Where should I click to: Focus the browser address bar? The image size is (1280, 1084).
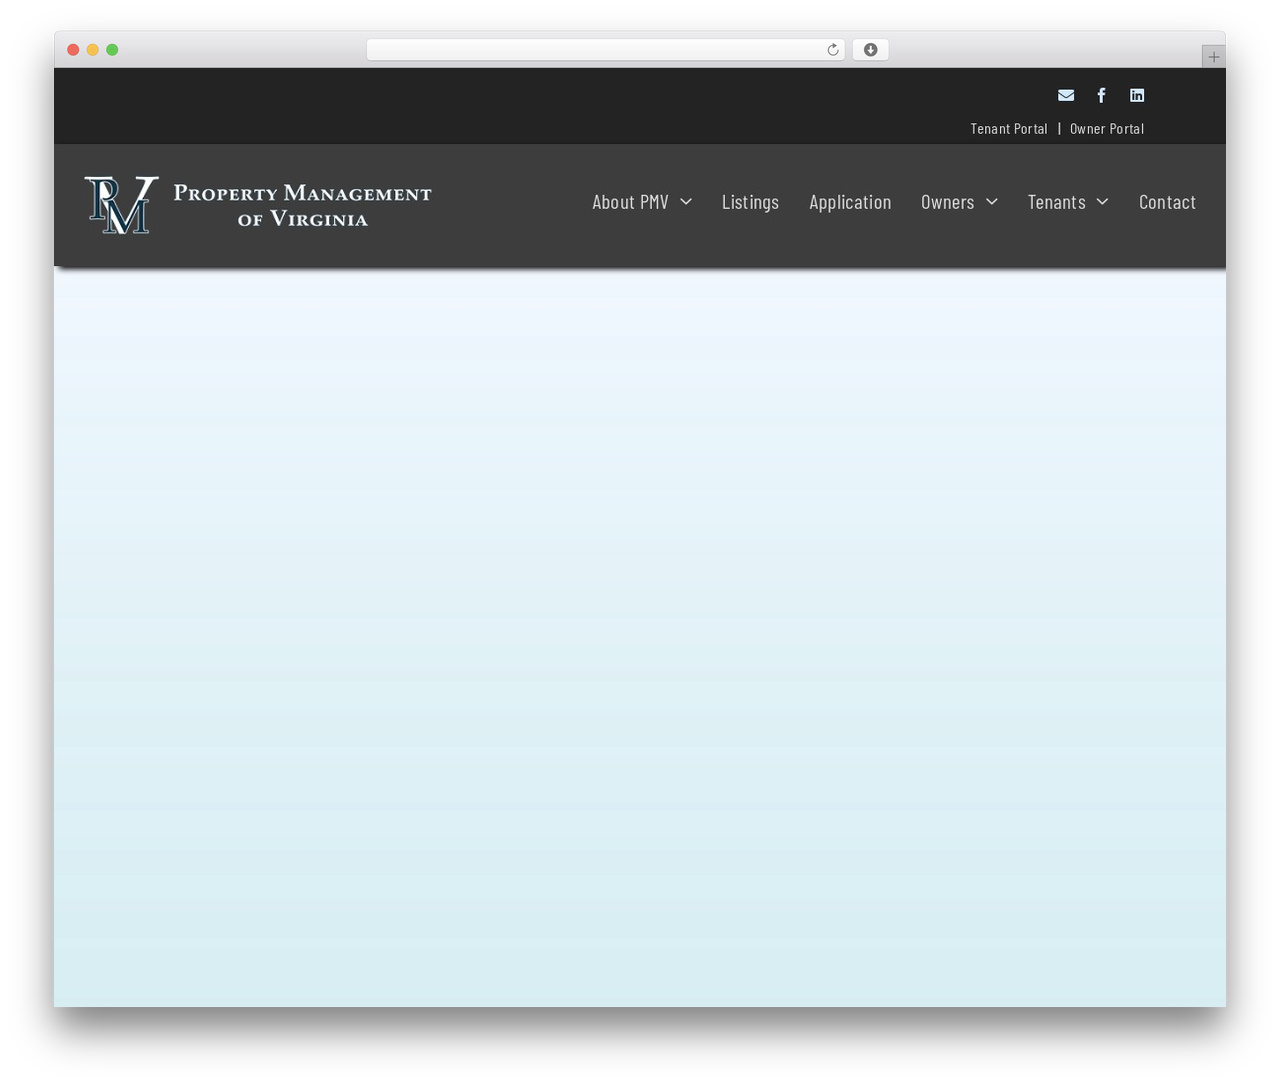pos(605,50)
